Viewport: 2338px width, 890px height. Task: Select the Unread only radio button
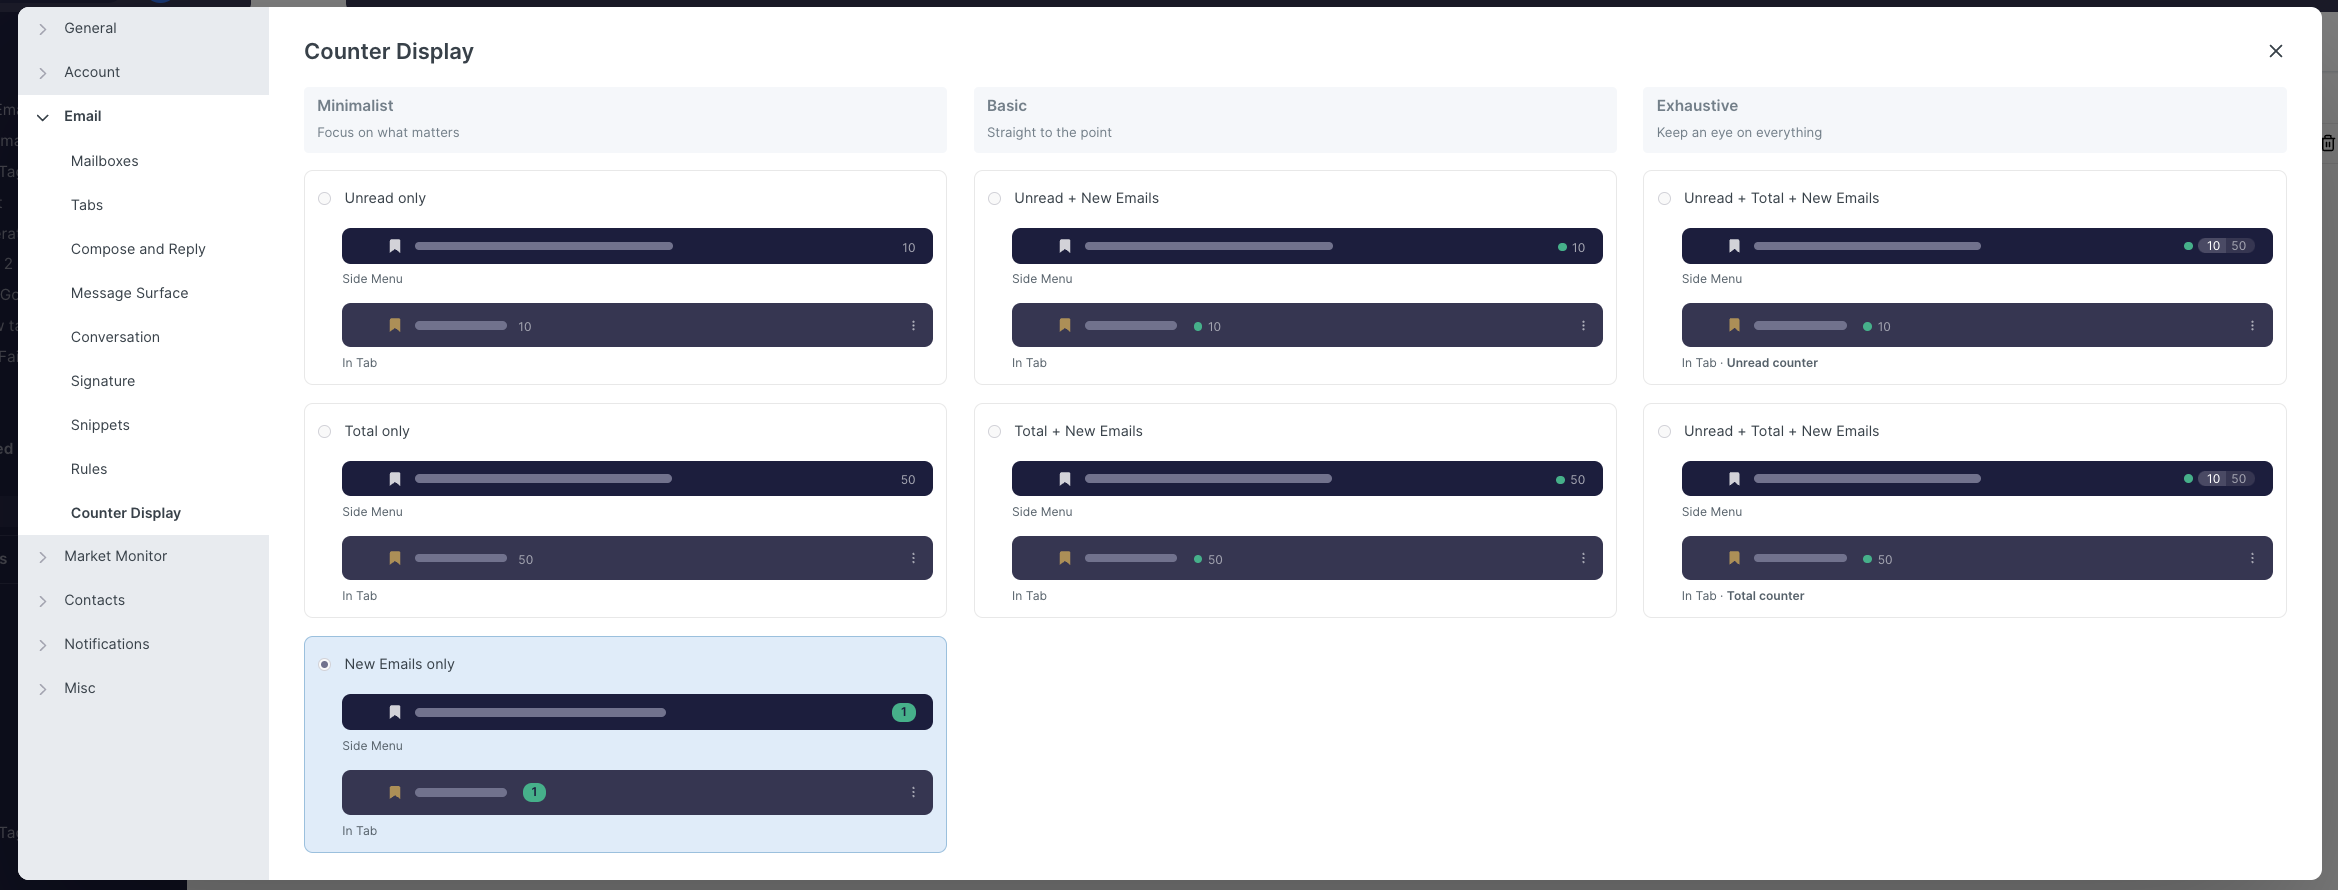pos(325,199)
